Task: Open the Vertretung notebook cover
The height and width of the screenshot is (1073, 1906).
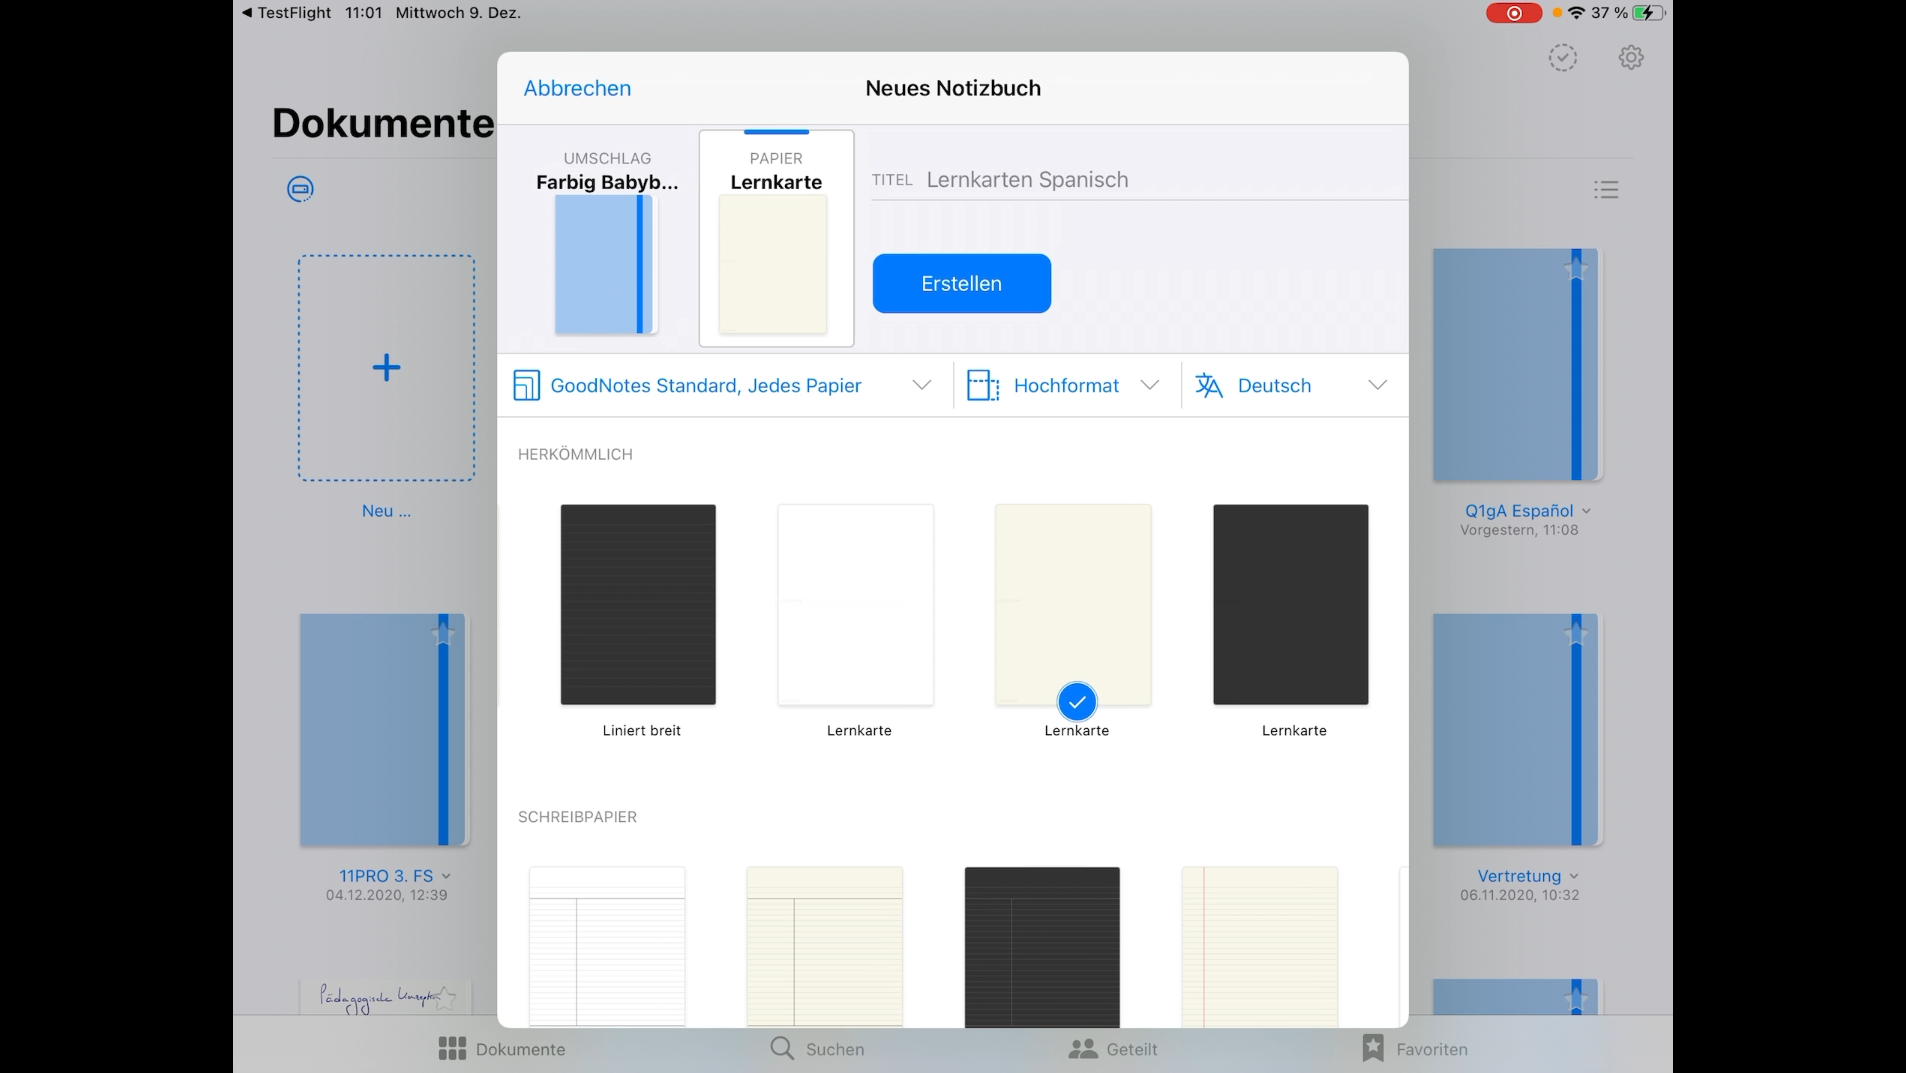Action: pyautogui.click(x=1517, y=730)
